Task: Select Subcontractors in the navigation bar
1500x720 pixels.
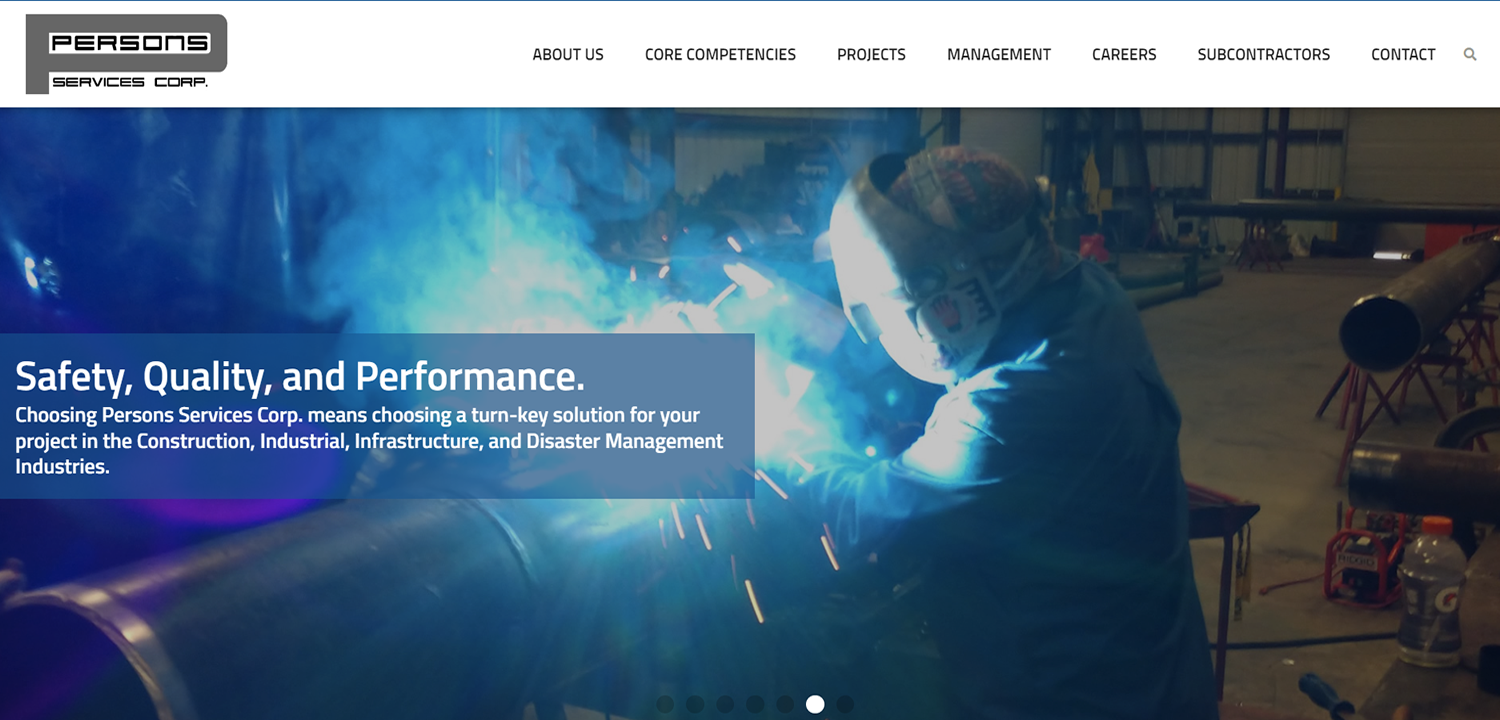Action: [1264, 55]
